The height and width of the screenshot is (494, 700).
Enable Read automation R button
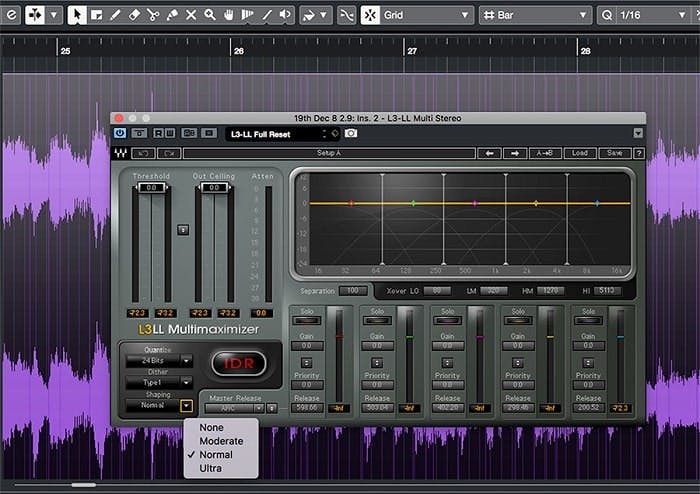tap(158, 133)
